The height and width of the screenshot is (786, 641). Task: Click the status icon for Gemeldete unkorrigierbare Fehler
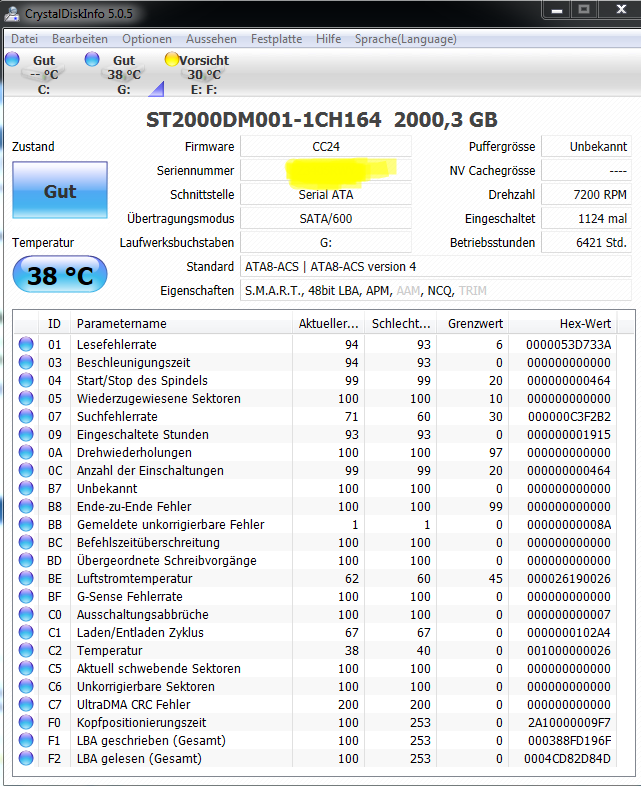[x=26, y=524]
